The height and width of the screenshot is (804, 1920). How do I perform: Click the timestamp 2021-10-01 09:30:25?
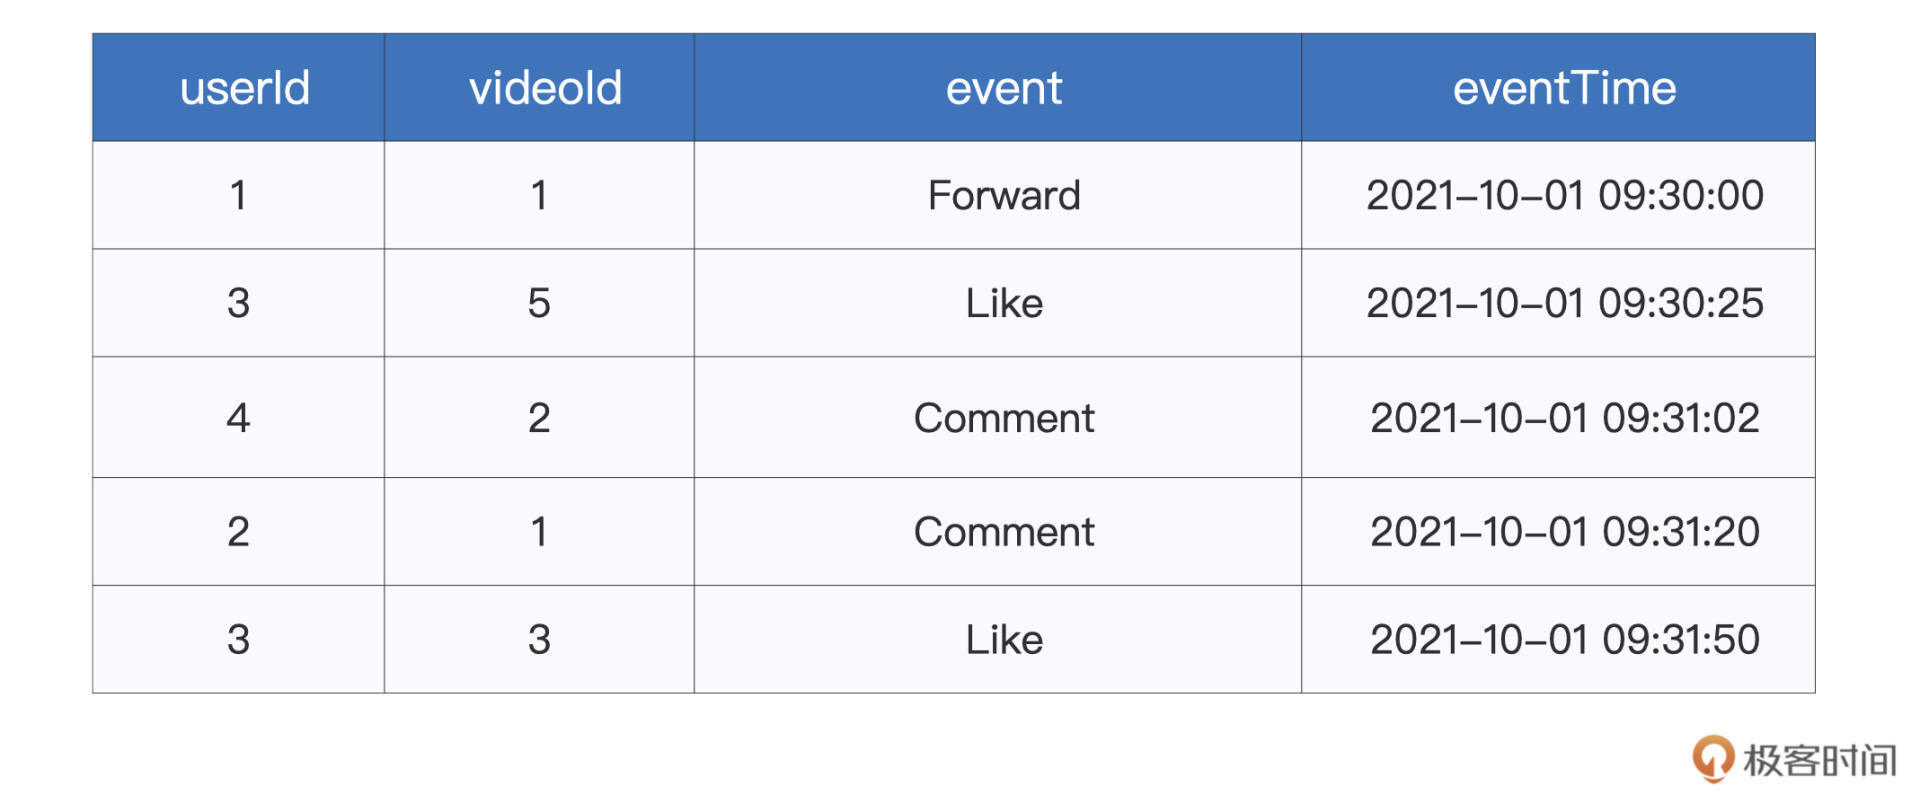coord(1564,303)
